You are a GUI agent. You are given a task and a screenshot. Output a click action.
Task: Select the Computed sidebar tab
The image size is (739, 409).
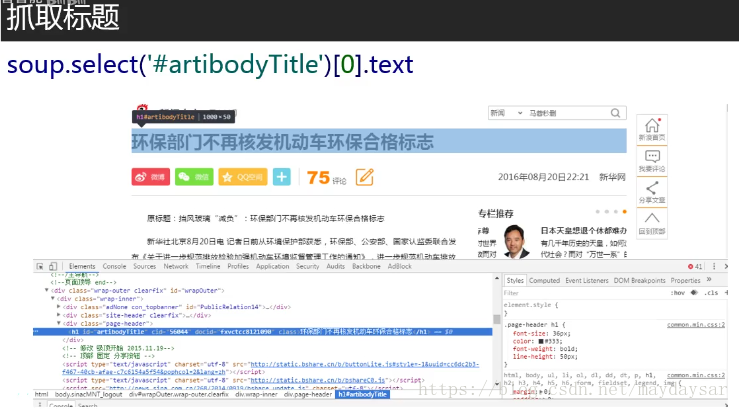tap(544, 280)
